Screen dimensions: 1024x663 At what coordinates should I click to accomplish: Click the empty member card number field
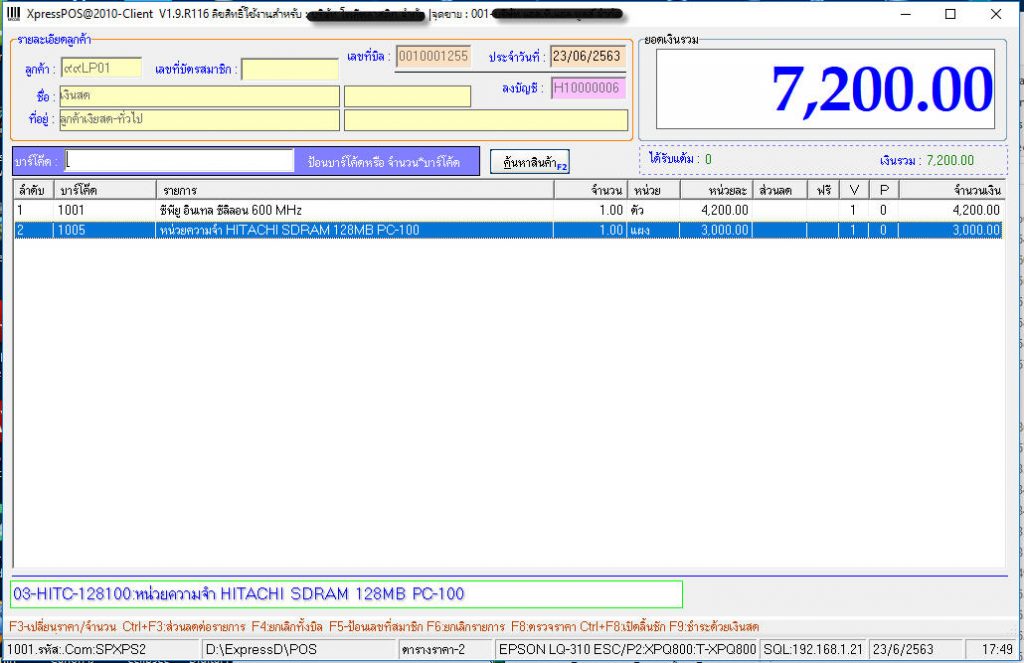point(290,70)
